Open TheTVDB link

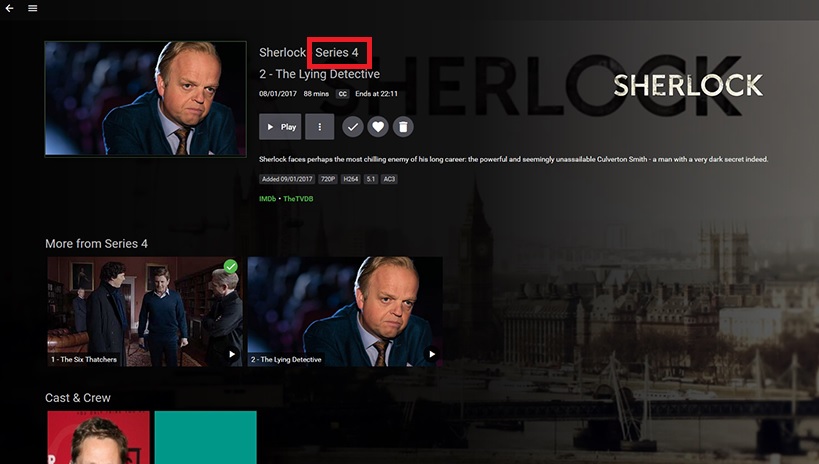click(298, 199)
